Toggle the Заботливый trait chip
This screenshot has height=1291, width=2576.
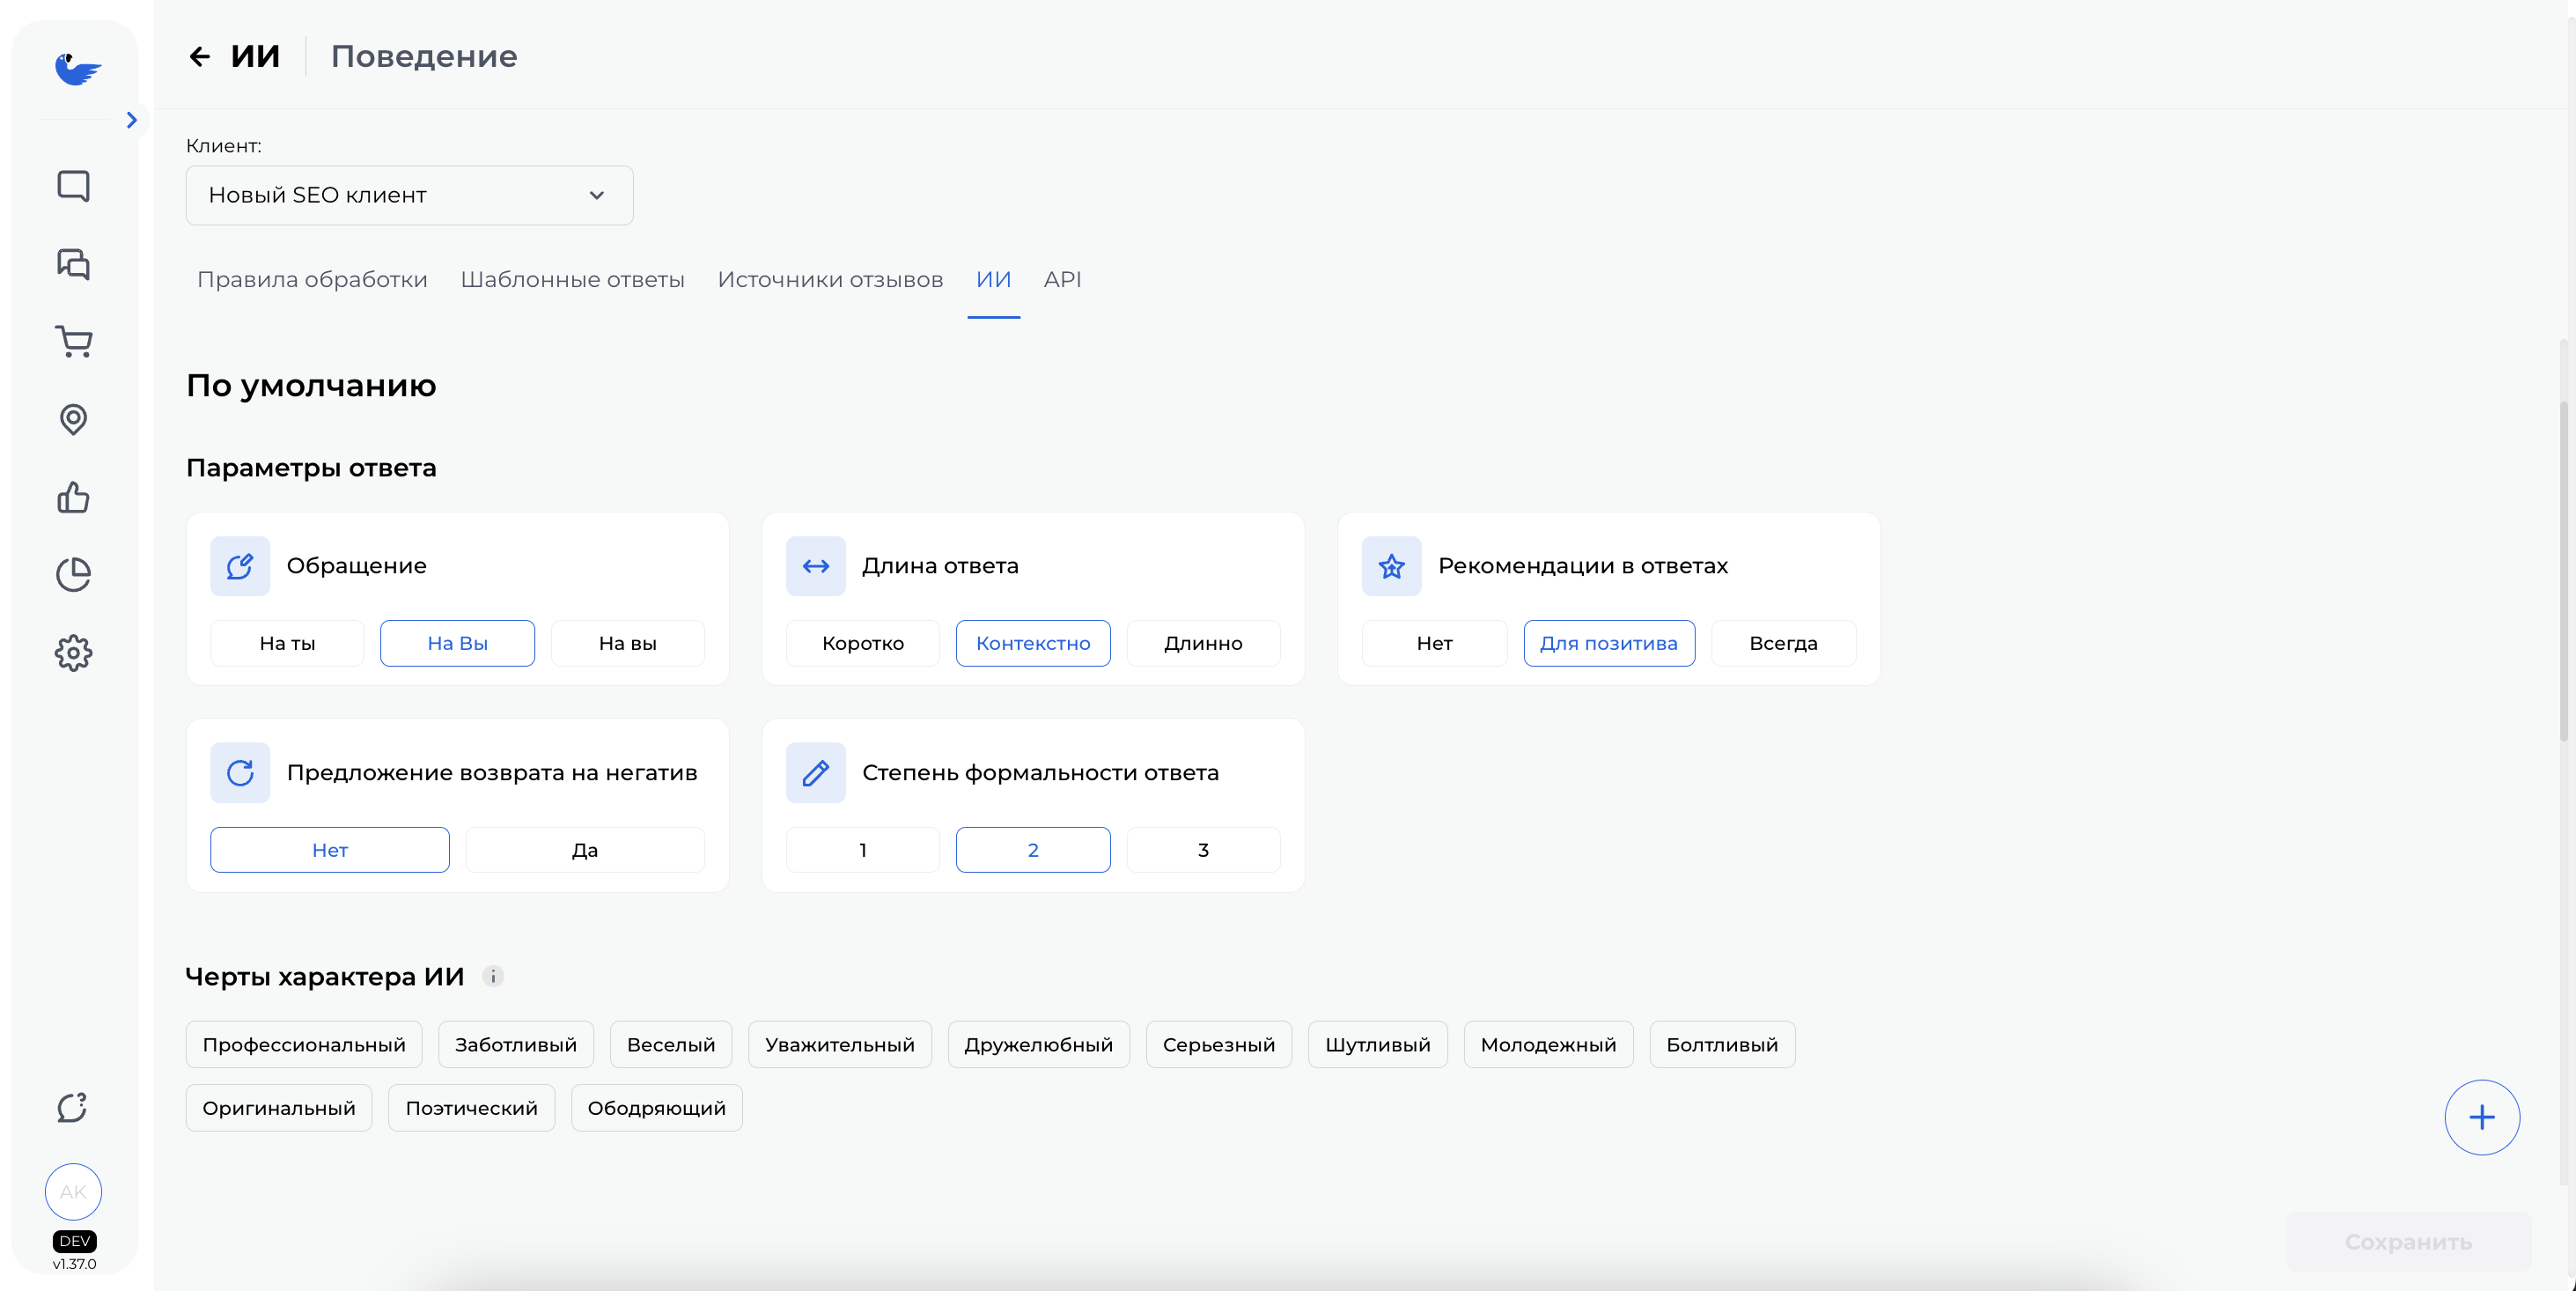click(516, 1045)
